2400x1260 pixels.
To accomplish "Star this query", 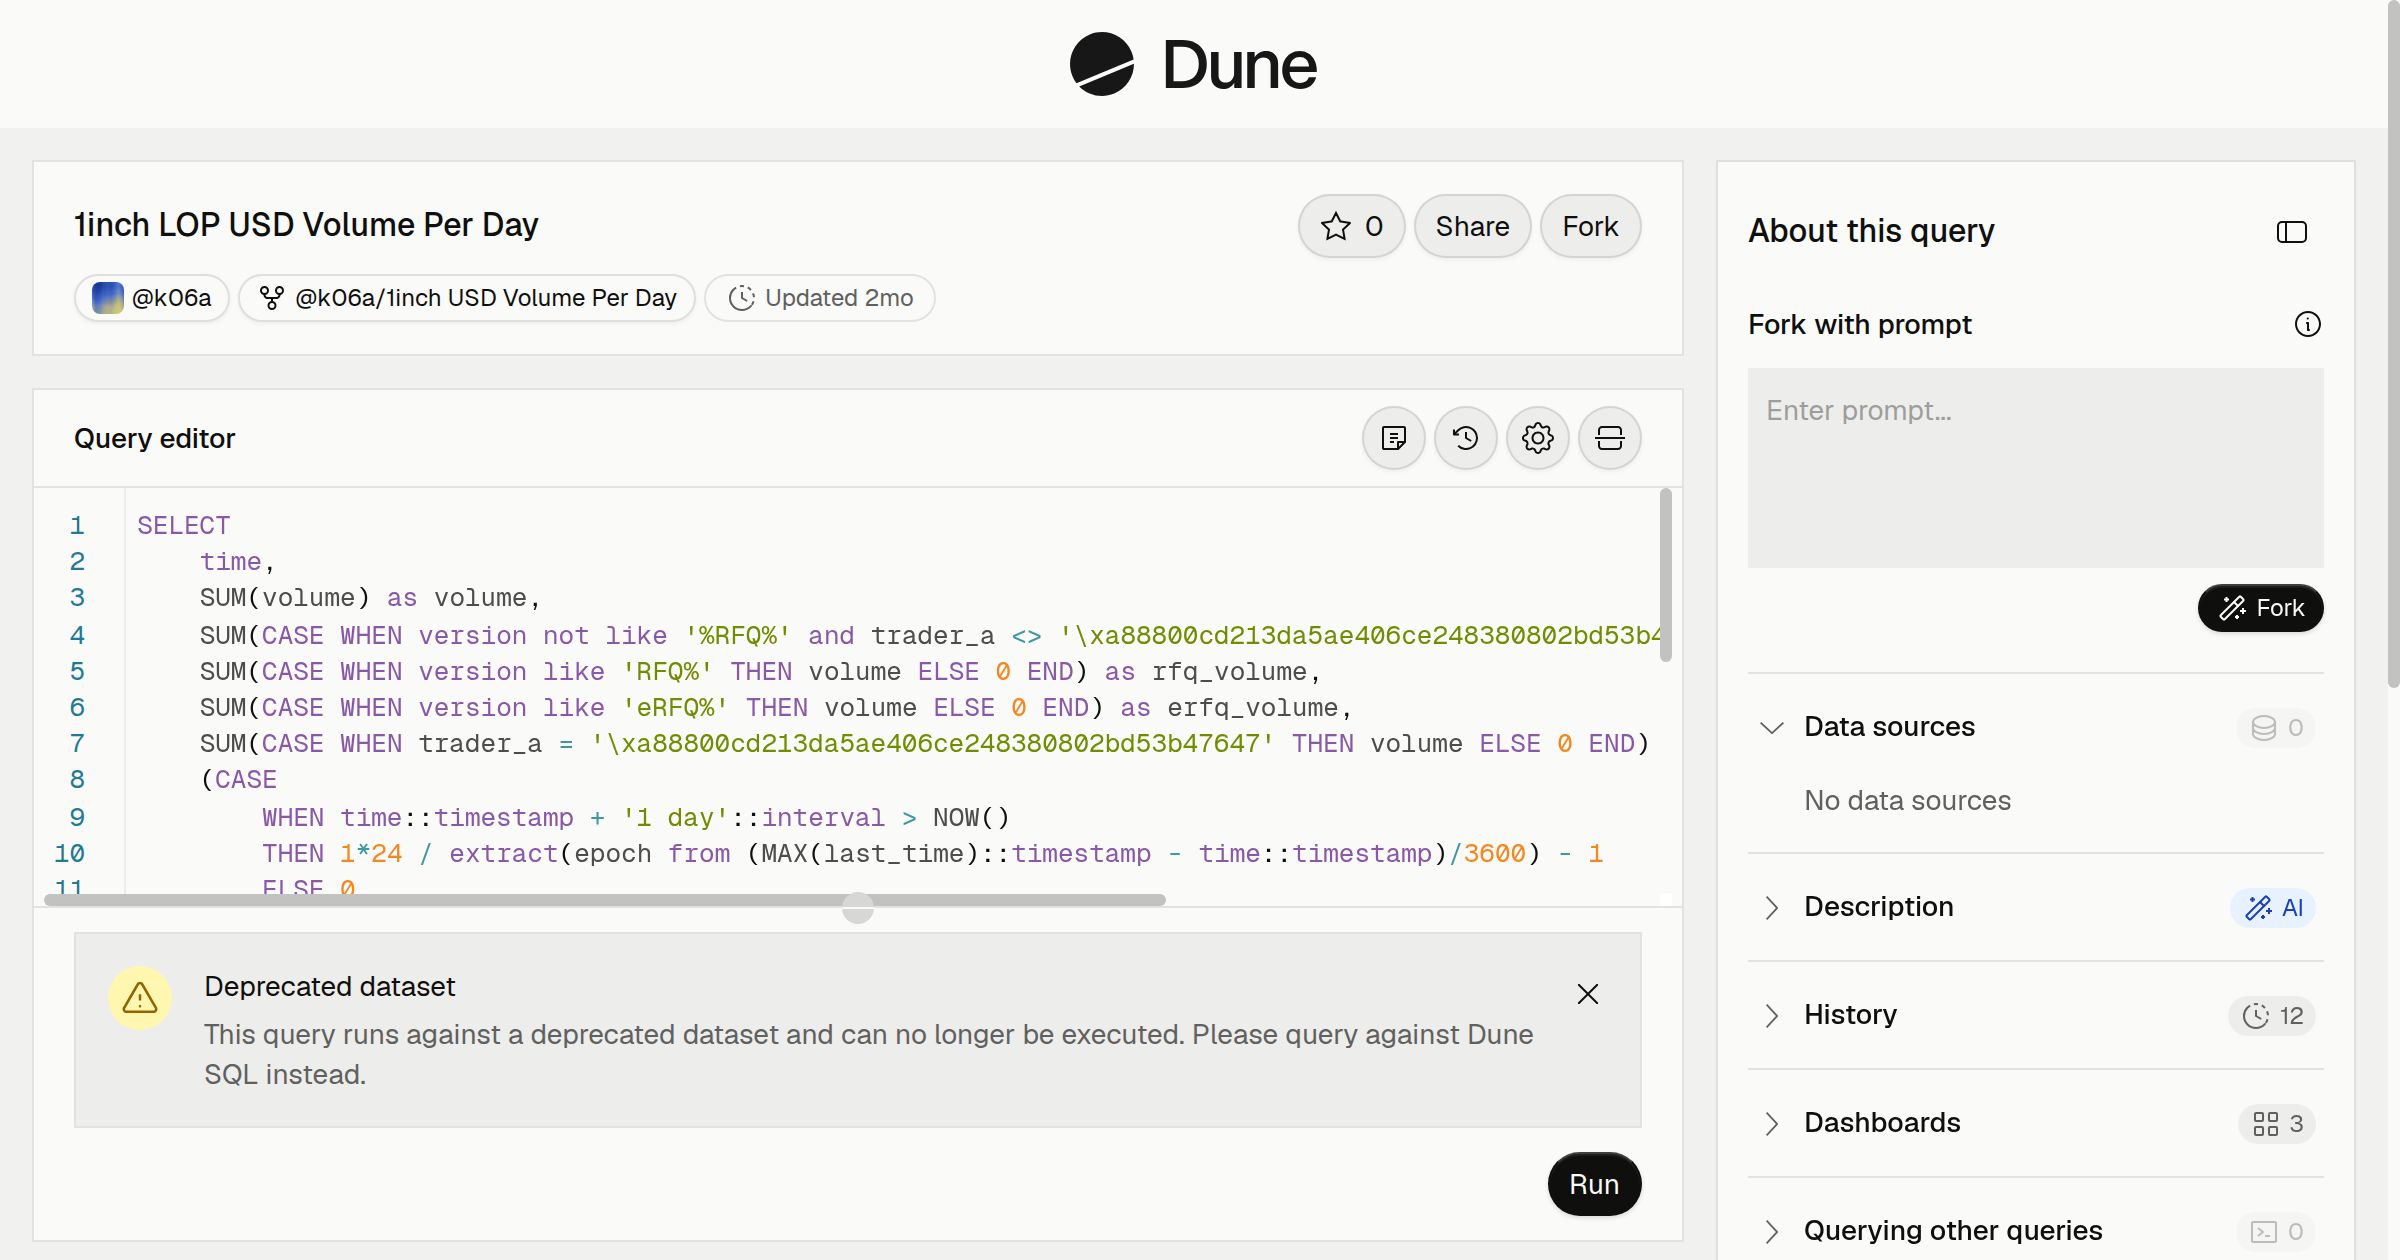I will [x=1351, y=226].
